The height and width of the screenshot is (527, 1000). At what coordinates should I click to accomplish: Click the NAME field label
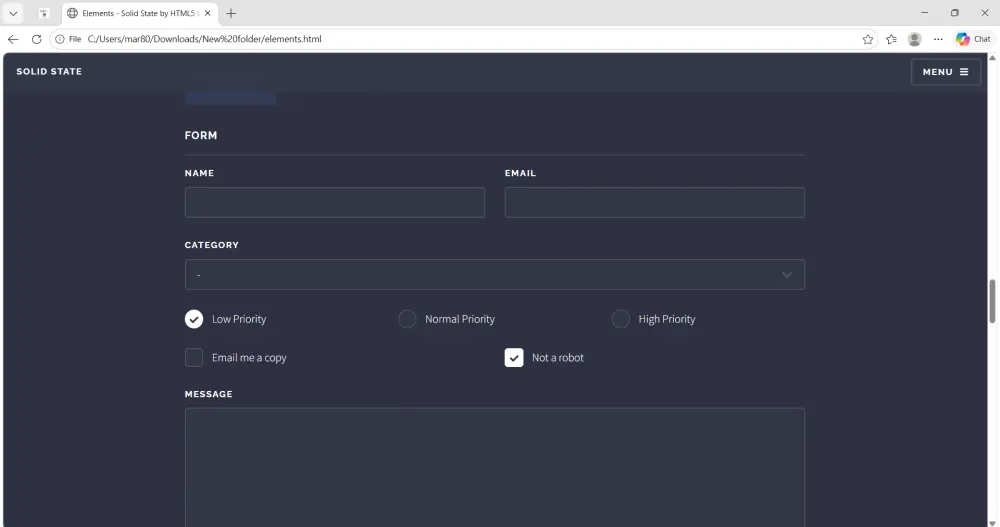point(199,173)
